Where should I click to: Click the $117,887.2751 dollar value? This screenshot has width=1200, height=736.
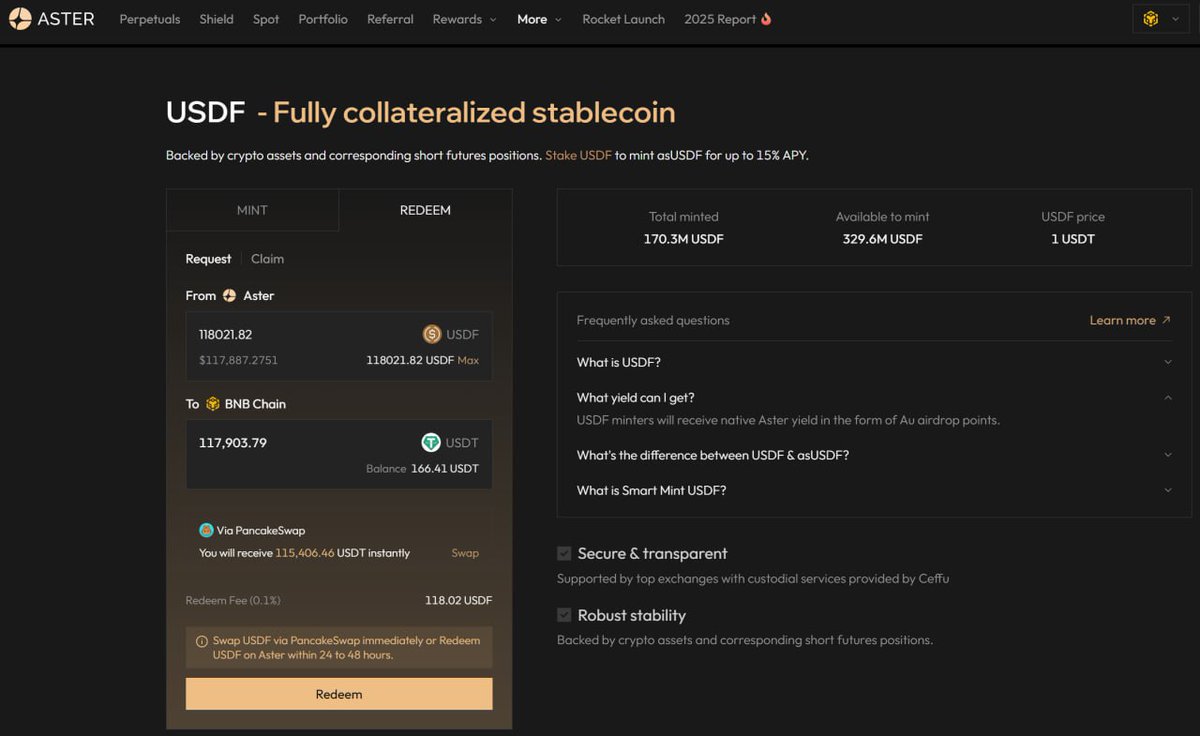pyautogui.click(x=238, y=360)
